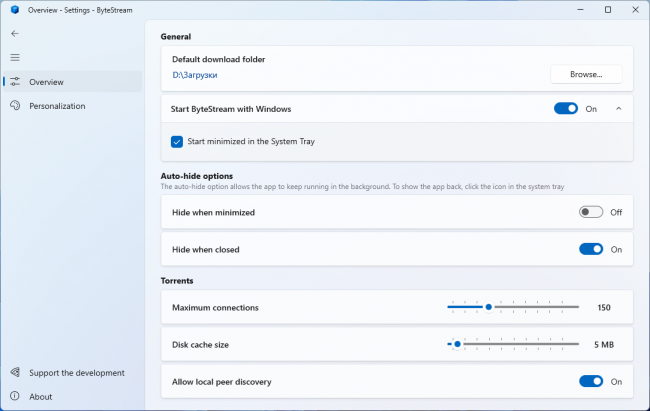Image resolution: width=650 pixels, height=411 pixels.
Task: Click the Disk cache size label
Action: pos(200,345)
